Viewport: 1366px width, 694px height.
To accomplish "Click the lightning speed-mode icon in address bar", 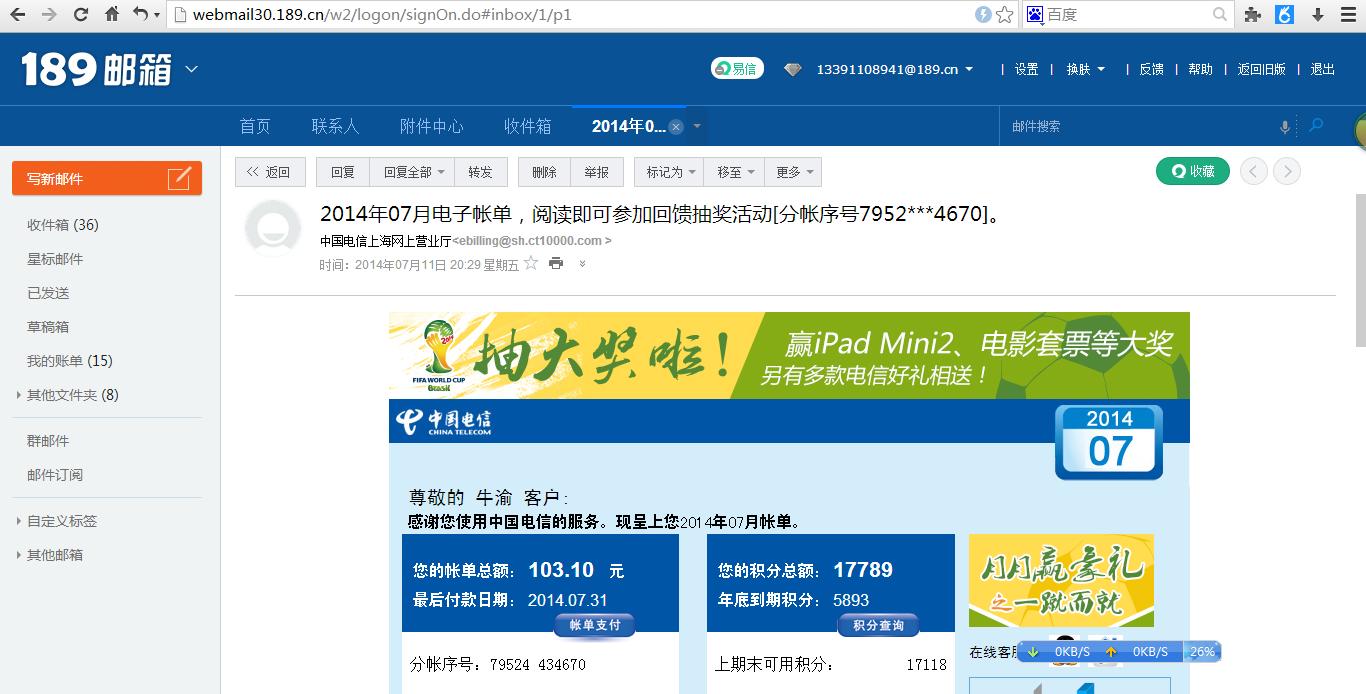I will (x=983, y=15).
